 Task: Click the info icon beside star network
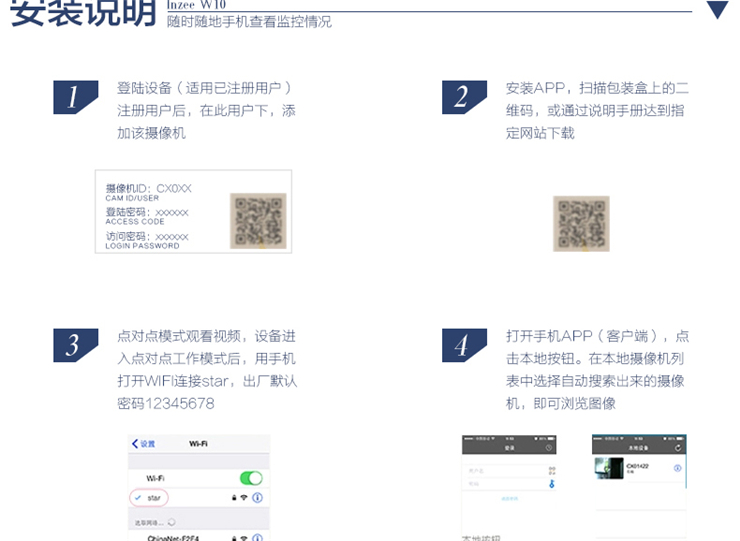pyautogui.click(x=257, y=498)
